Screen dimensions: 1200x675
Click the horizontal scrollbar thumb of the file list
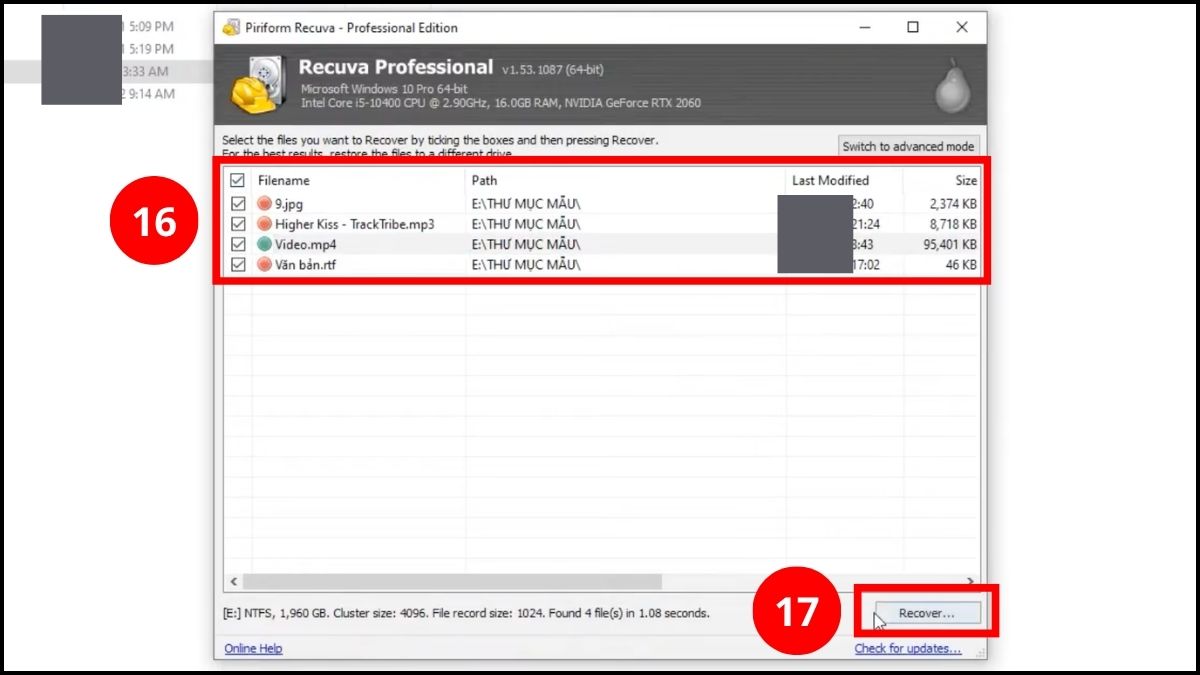click(x=452, y=581)
